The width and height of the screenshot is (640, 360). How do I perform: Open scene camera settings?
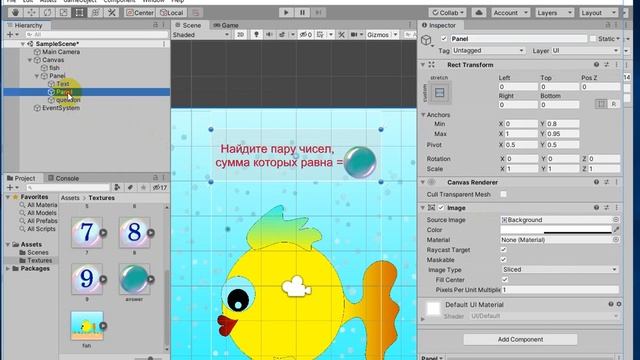click(x=356, y=35)
